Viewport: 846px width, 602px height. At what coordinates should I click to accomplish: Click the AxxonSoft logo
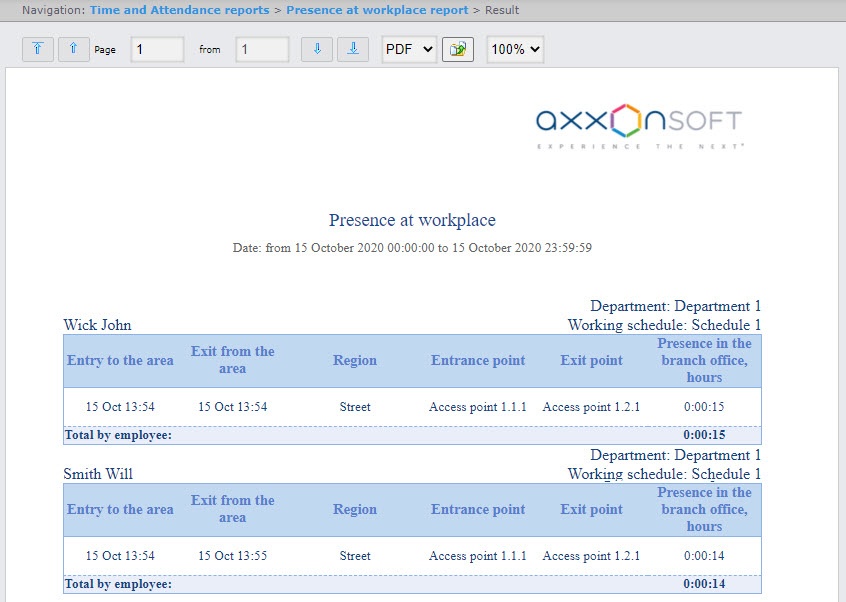(639, 125)
